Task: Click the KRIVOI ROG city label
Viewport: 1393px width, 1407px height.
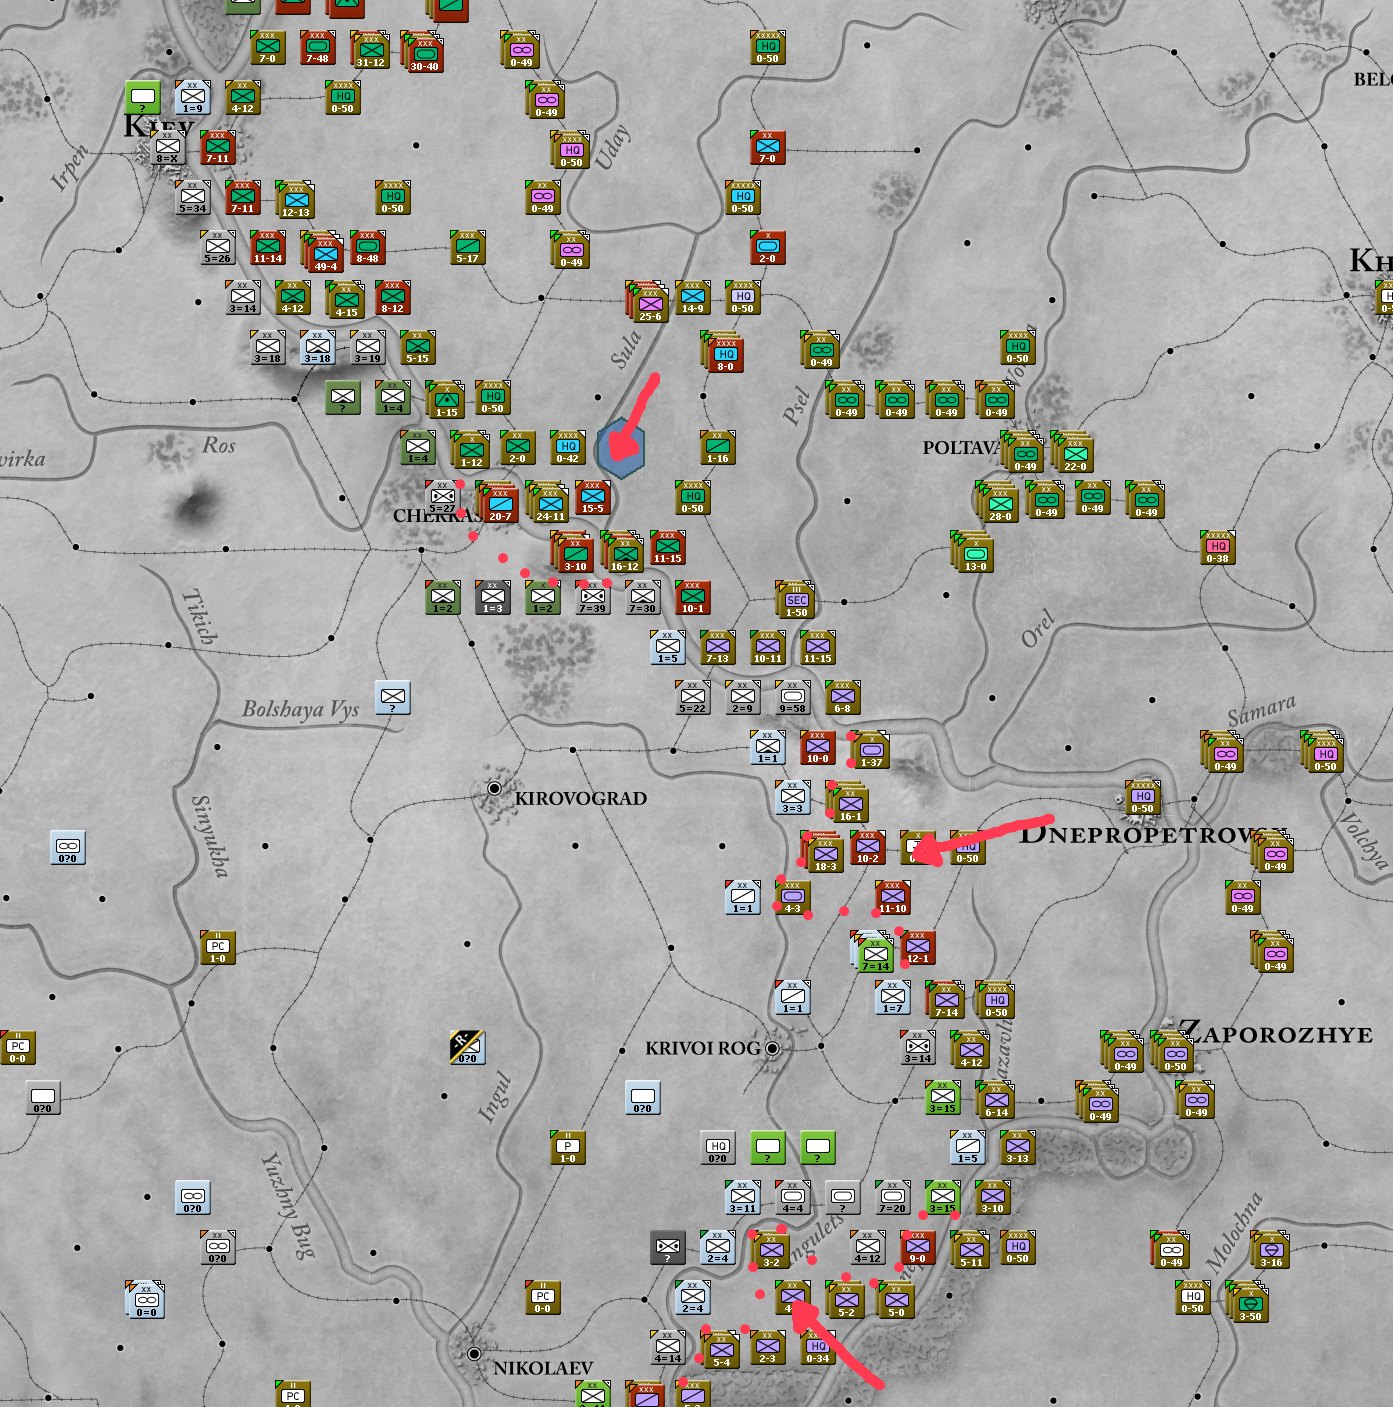Action: pyautogui.click(x=703, y=1048)
